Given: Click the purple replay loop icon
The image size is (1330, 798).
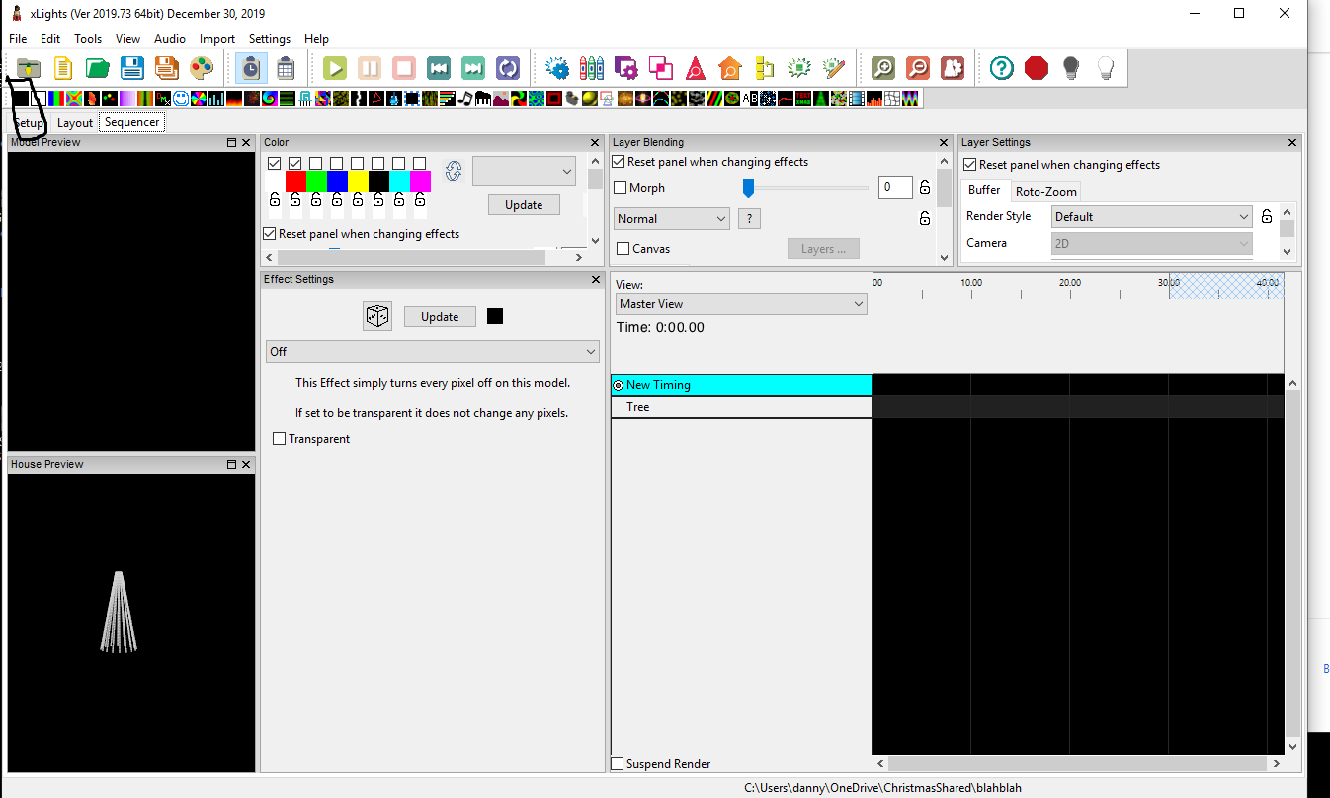Looking at the screenshot, I should 509,68.
